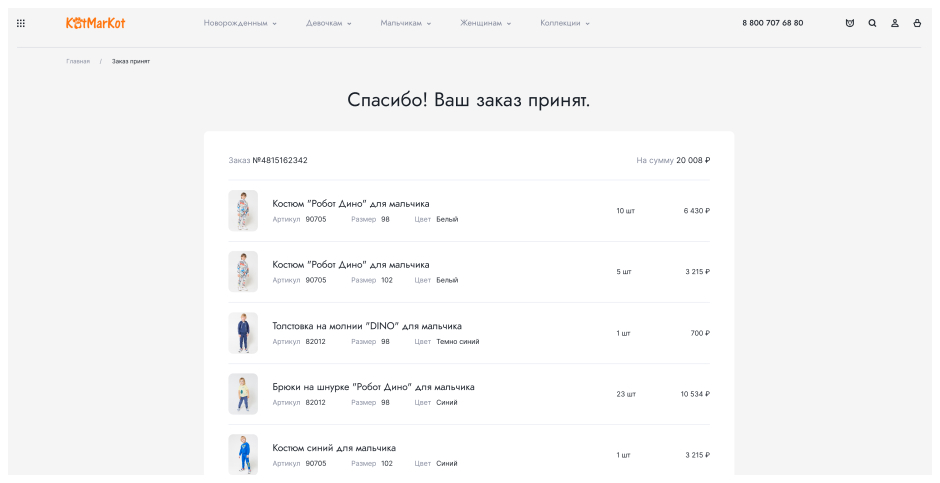
Task: Open the Коллекции menu item
Action: click(x=560, y=23)
